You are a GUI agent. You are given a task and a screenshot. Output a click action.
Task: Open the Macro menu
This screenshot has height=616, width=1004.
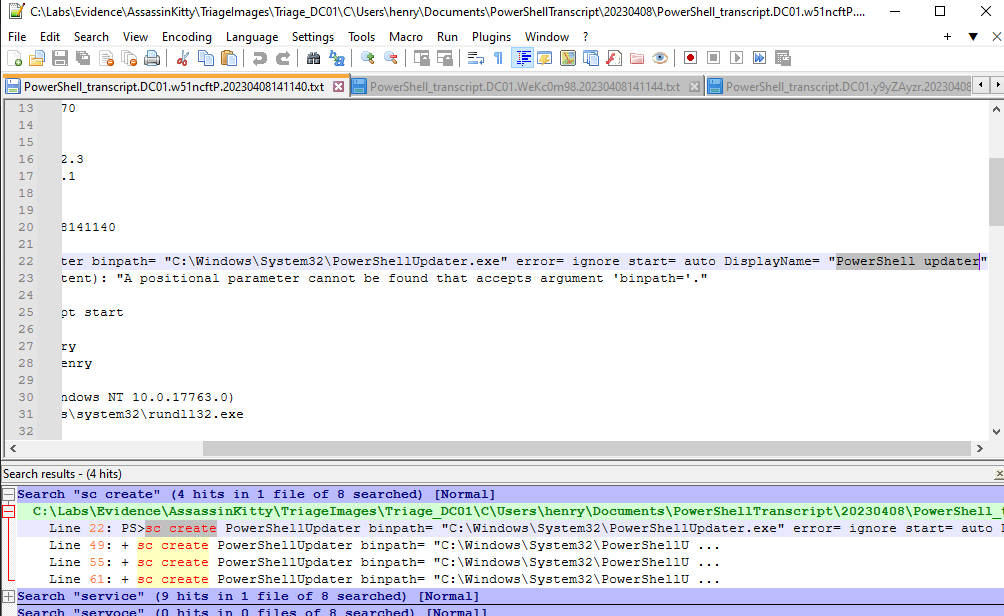406,37
